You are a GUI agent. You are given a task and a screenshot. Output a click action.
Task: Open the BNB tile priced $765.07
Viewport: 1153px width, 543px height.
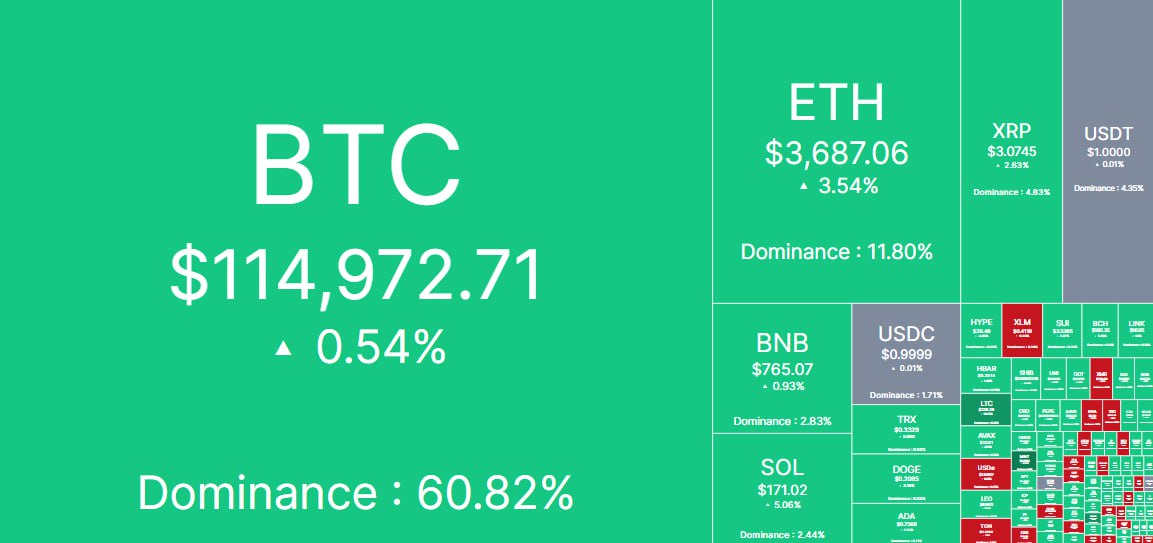coord(782,368)
